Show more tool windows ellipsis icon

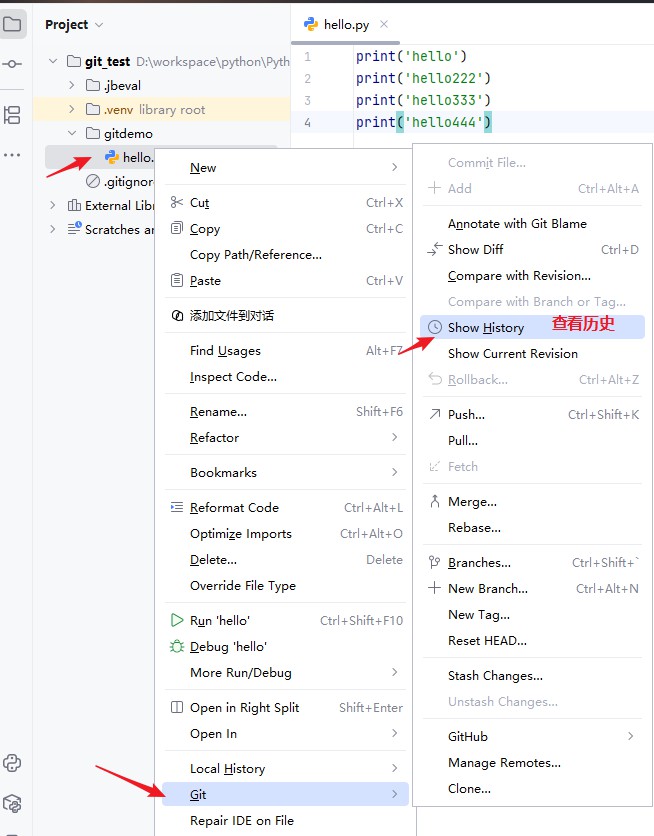(12, 155)
